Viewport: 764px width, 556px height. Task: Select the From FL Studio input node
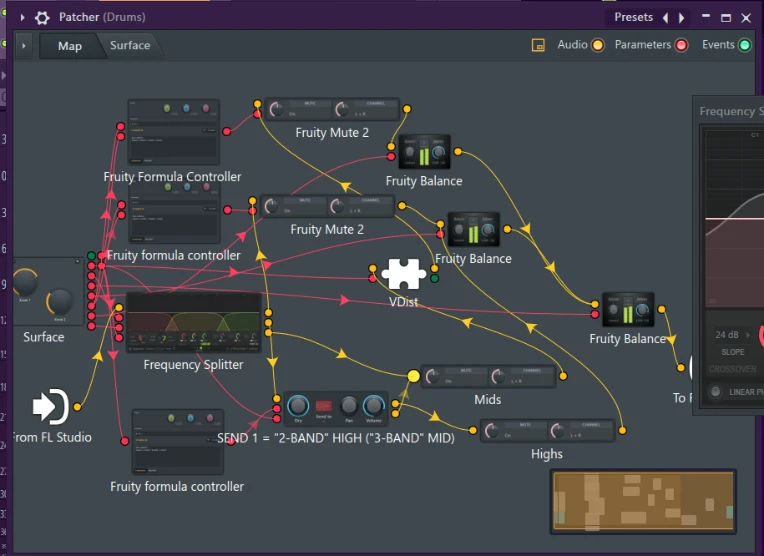pyautogui.click(x=51, y=406)
